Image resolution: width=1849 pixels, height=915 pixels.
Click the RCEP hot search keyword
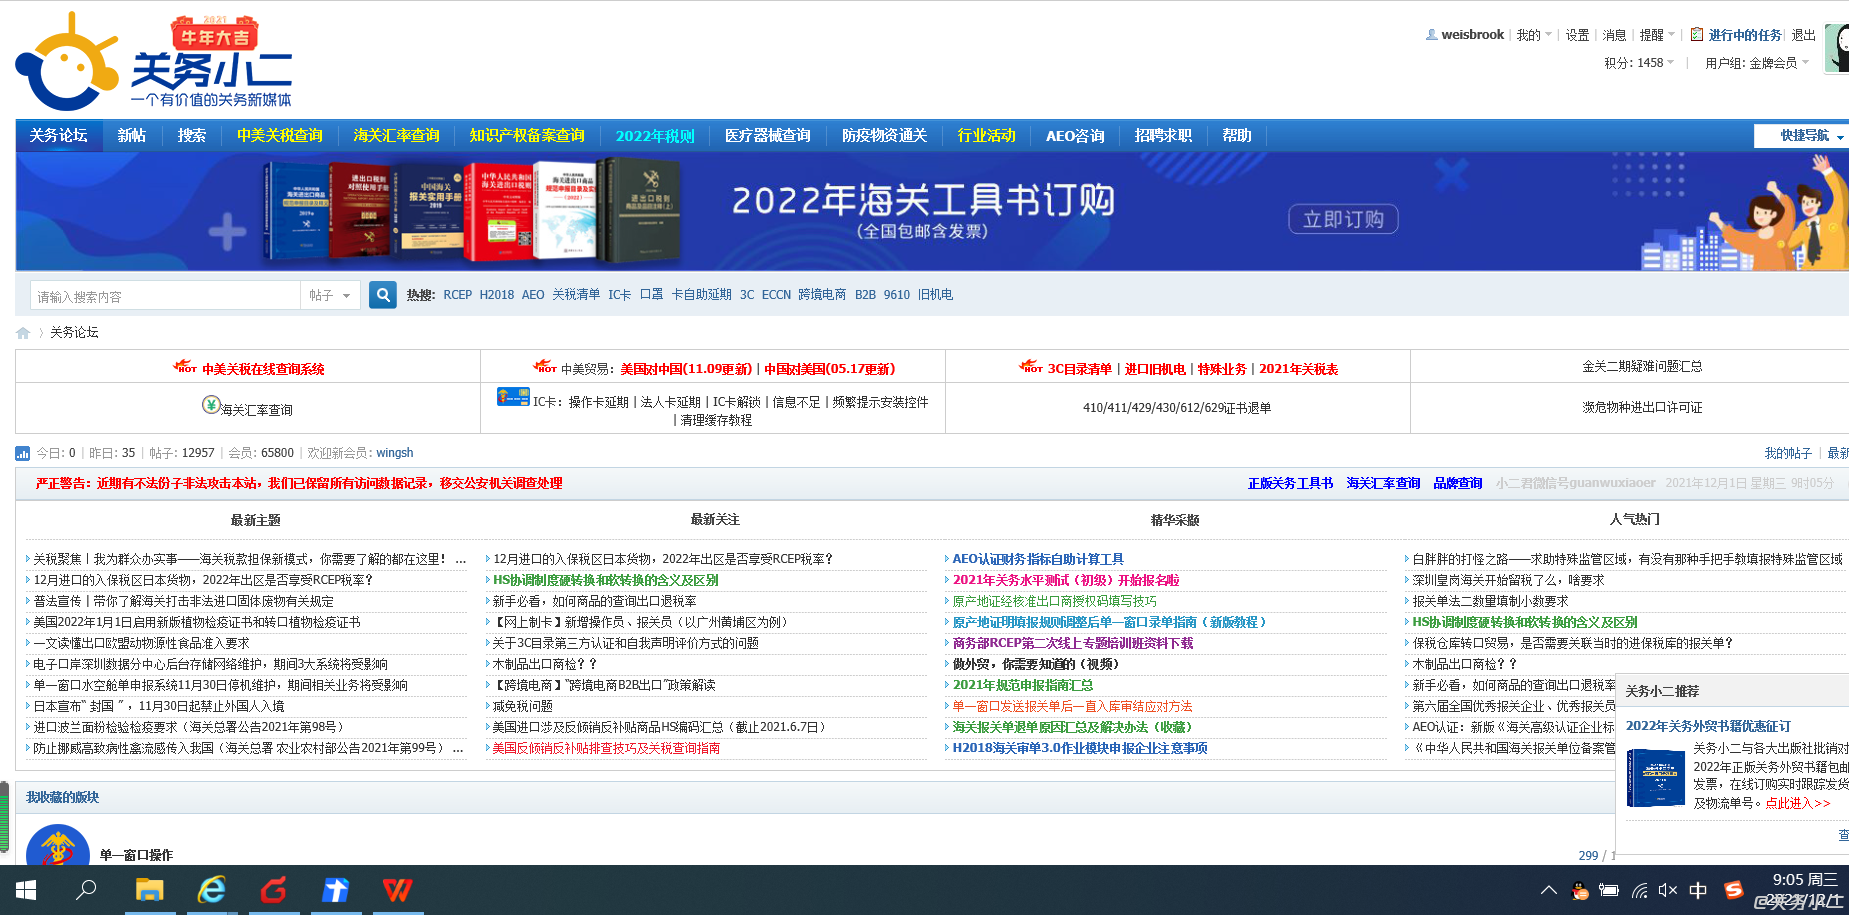(457, 295)
